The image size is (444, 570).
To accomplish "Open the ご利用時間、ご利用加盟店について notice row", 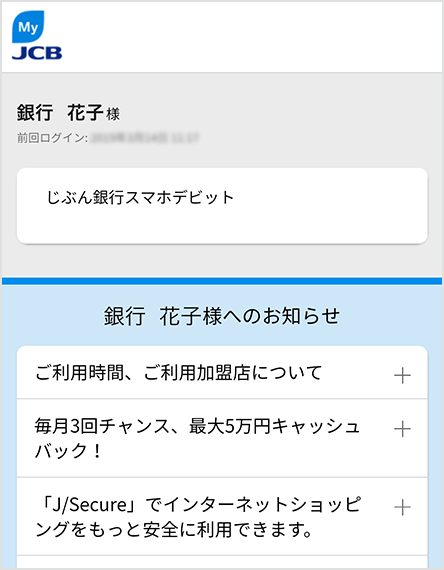I will (x=222, y=373).
